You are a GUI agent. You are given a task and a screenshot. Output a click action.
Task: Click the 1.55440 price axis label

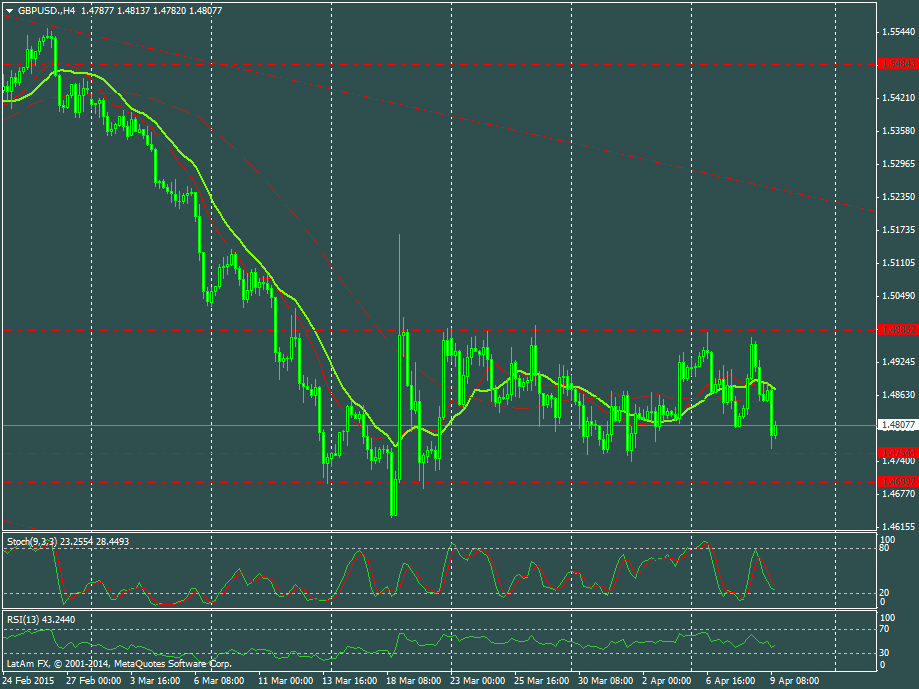click(898, 32)
